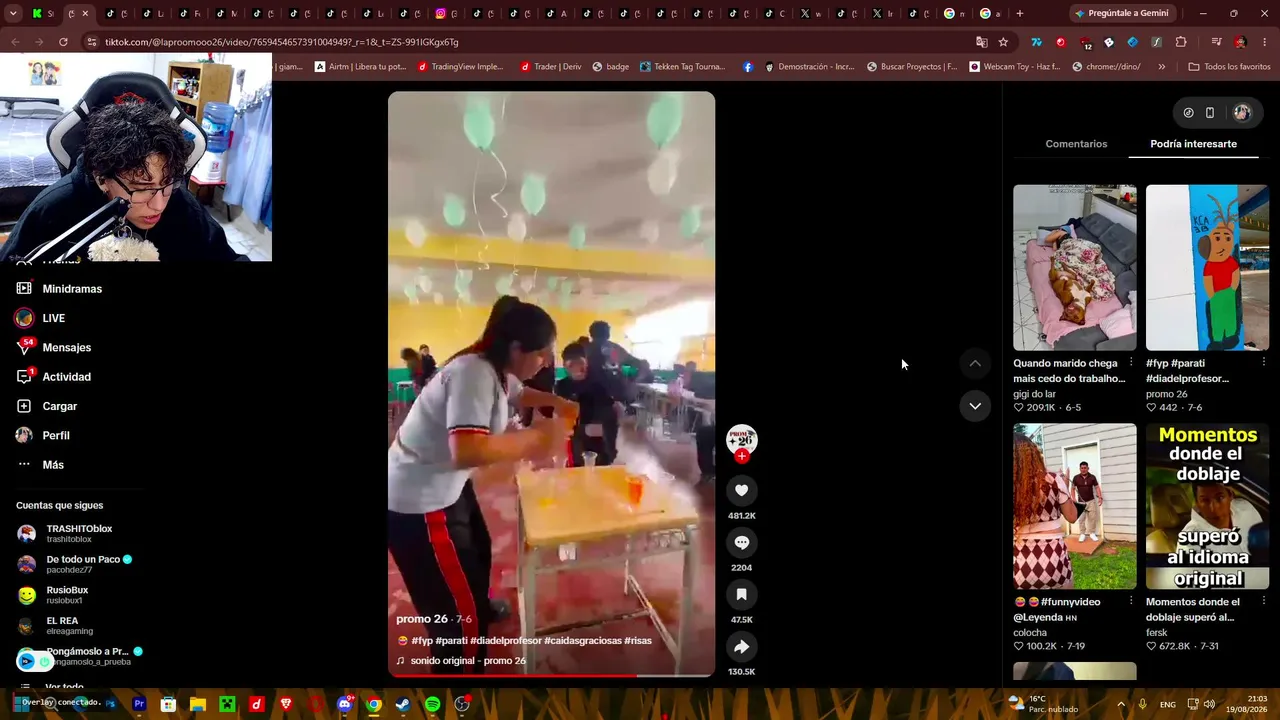The width and height of the screenshot is (1280, 720).
Task: Launch Spotify from the taskbar
Action: point(432,704)
